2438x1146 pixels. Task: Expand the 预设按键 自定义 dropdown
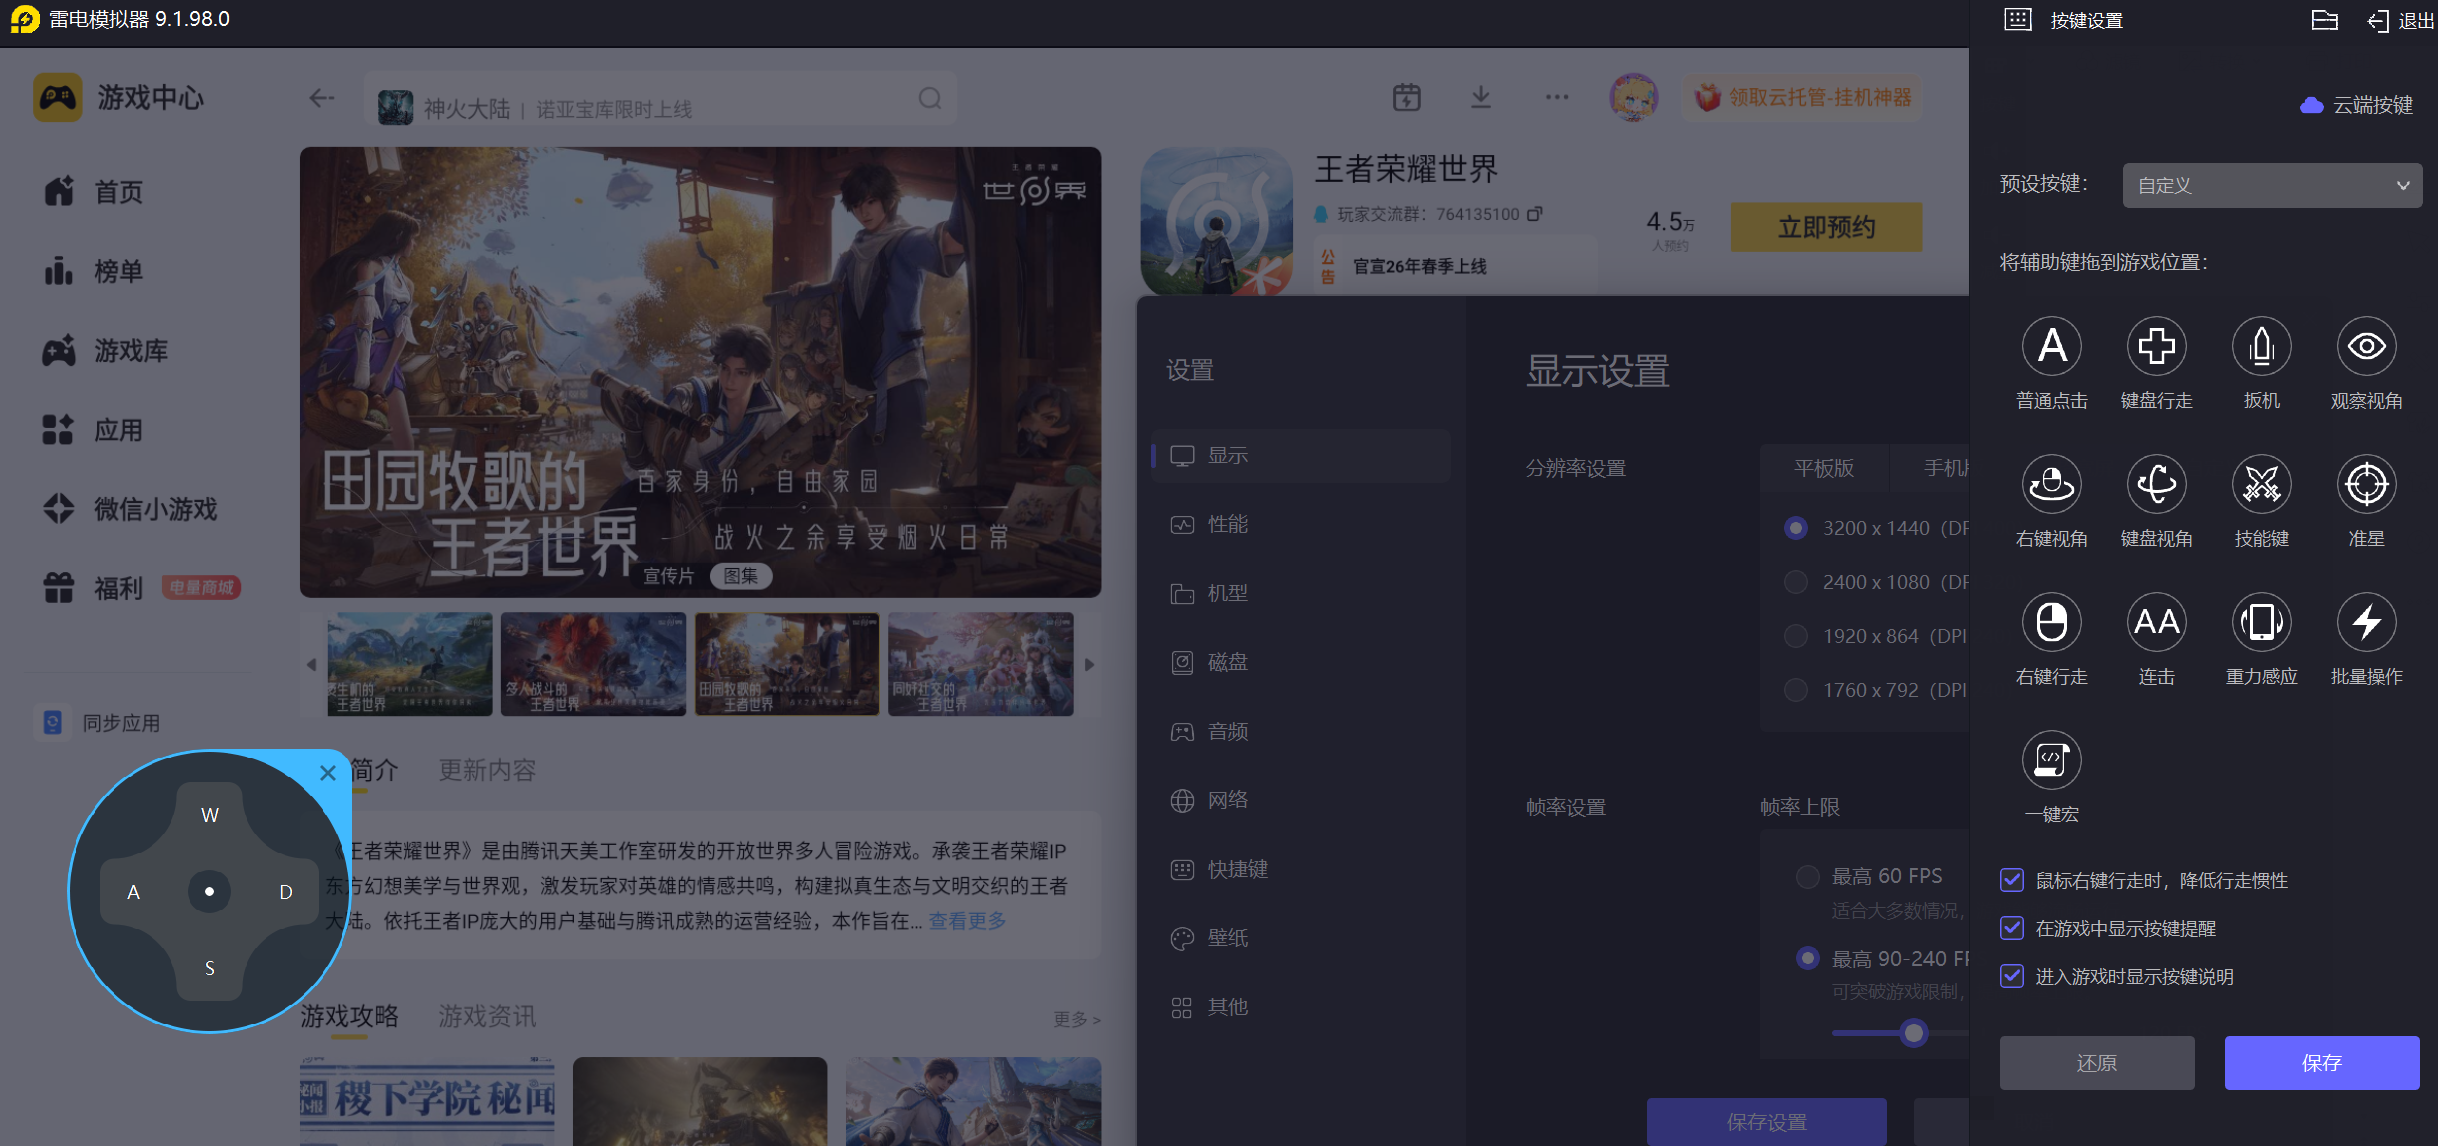pos(2271,186)
